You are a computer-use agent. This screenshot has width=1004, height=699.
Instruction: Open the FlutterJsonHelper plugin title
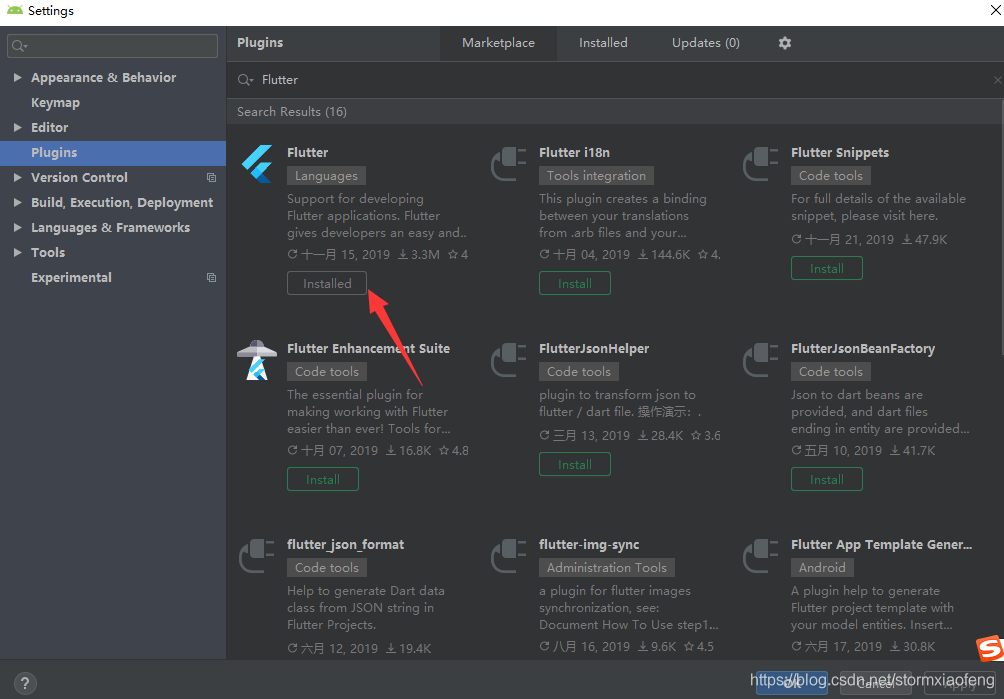[594, 348]
